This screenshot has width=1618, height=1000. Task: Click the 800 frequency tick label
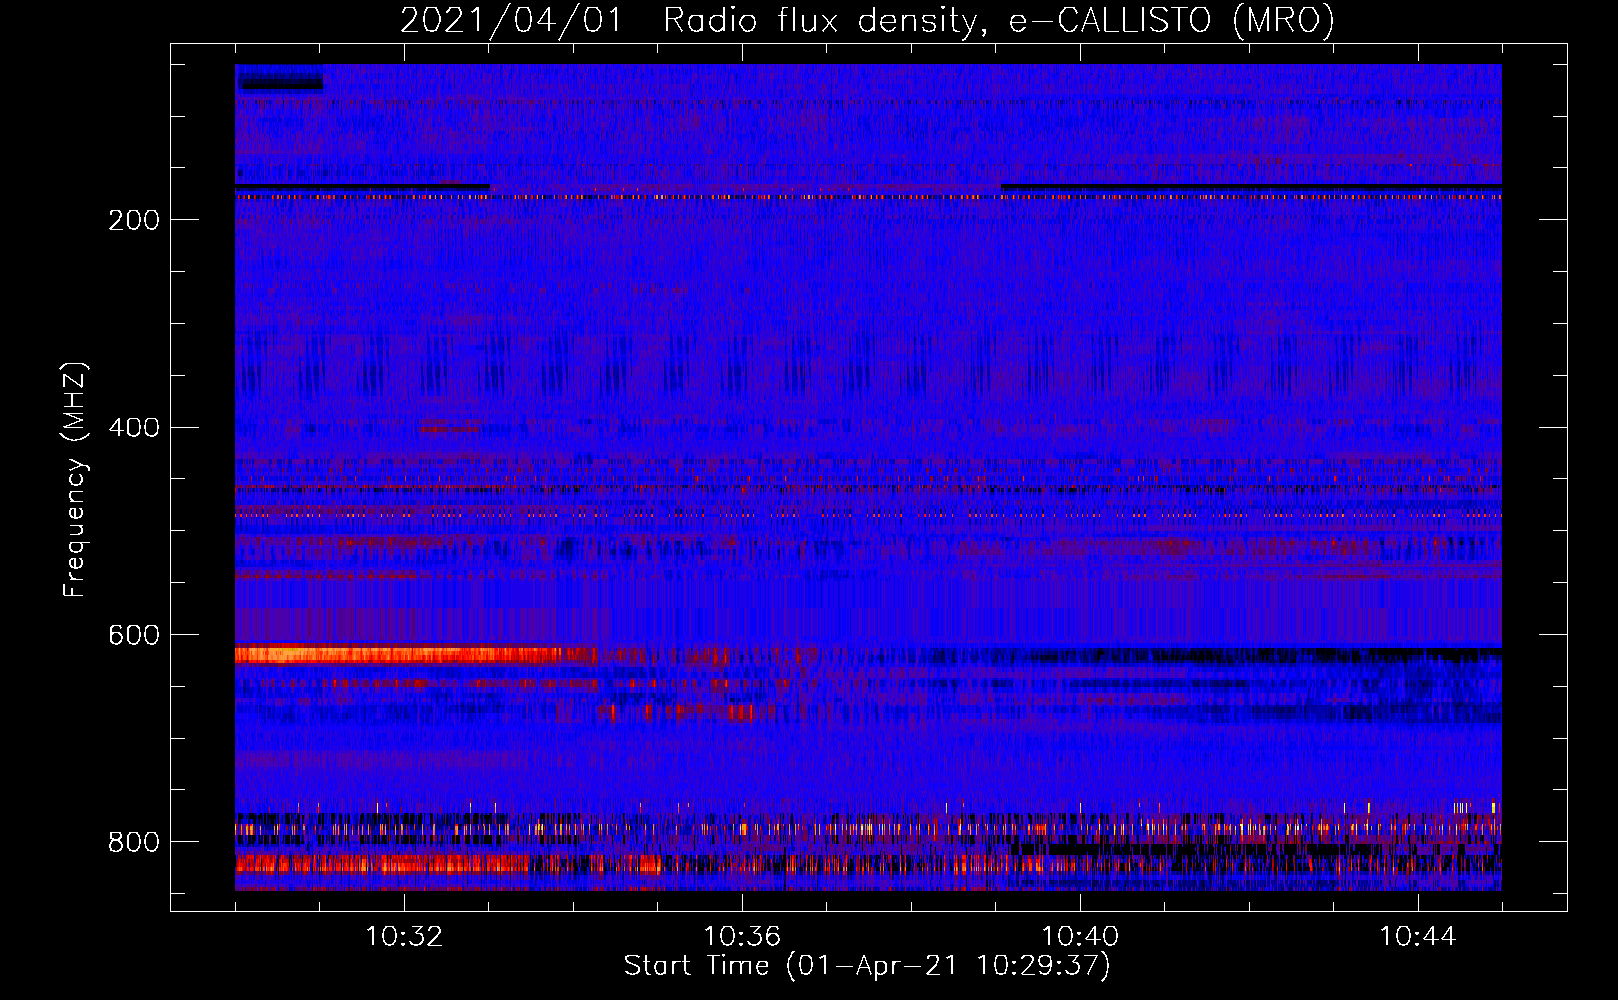point(134,843)
